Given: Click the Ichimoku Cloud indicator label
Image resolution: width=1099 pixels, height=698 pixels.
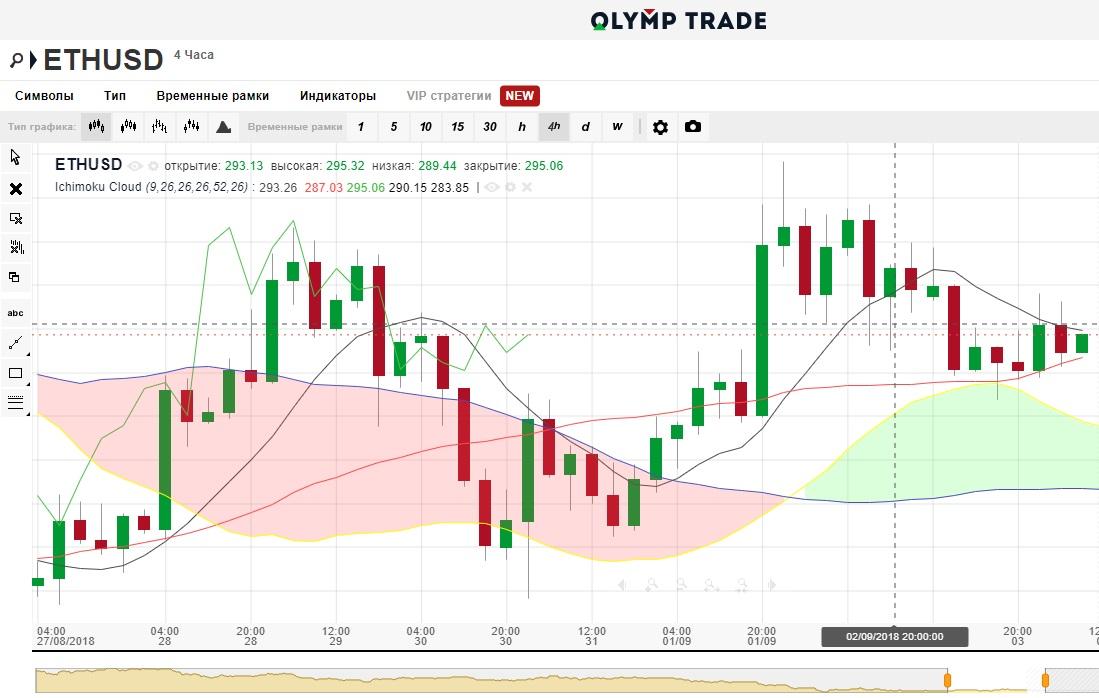Looking at the screenshot, I should pos(151,187).
